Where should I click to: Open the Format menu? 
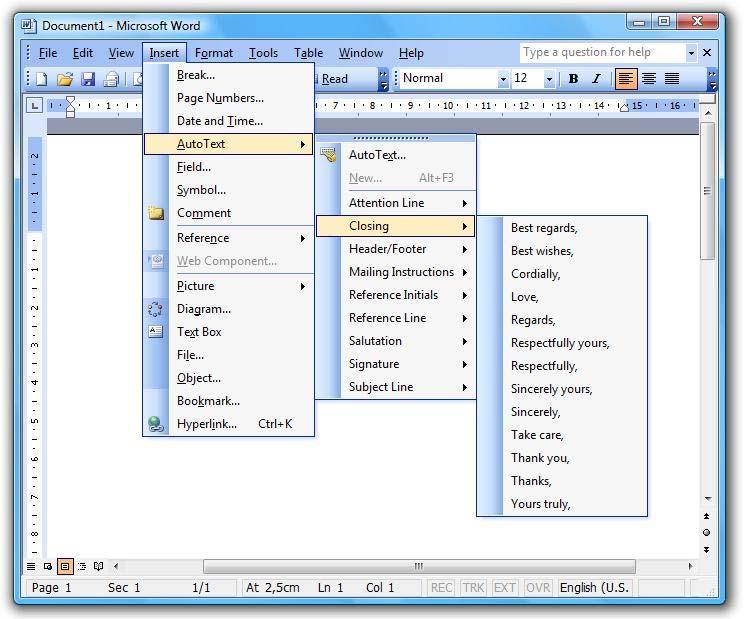[x=214, y=53]
